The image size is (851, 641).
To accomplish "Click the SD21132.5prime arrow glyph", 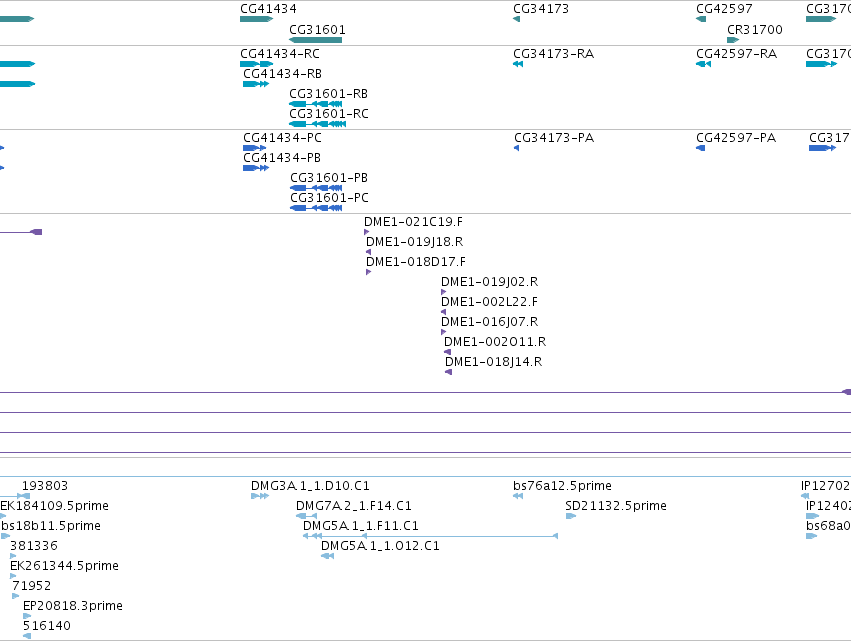I will coord(570,516).
